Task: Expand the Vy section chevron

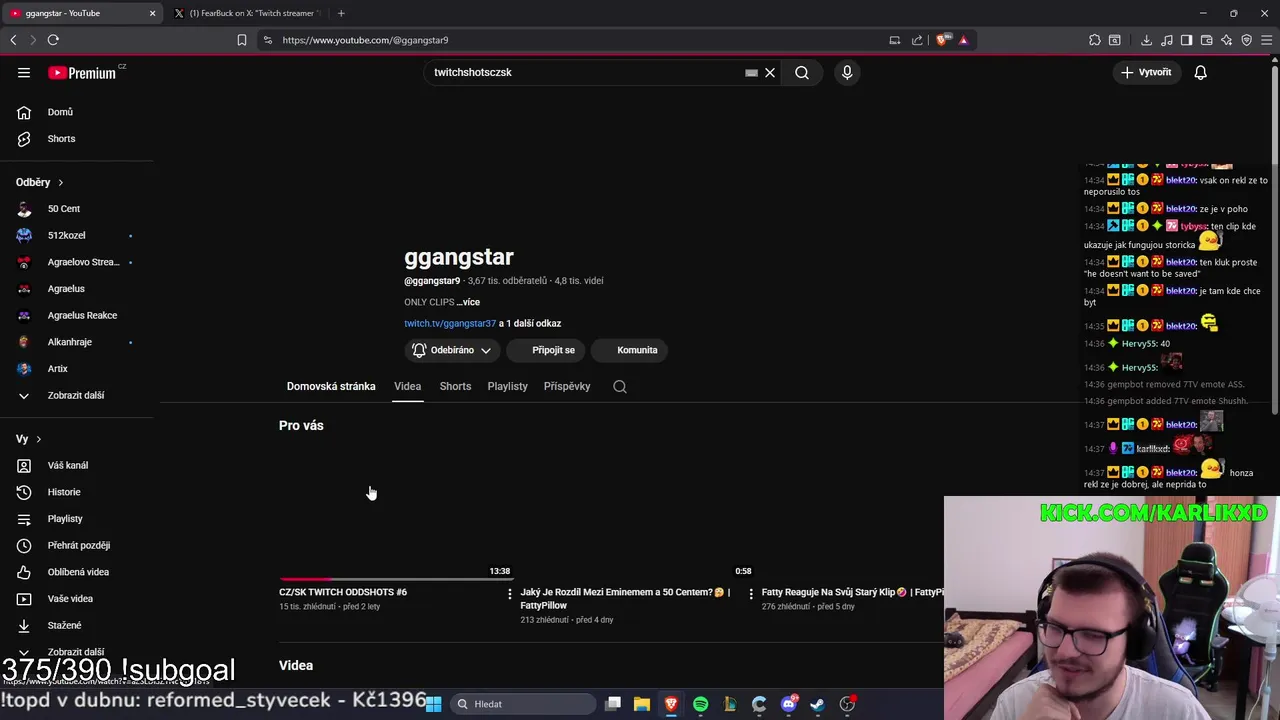Action: click(x=38, y=439)
